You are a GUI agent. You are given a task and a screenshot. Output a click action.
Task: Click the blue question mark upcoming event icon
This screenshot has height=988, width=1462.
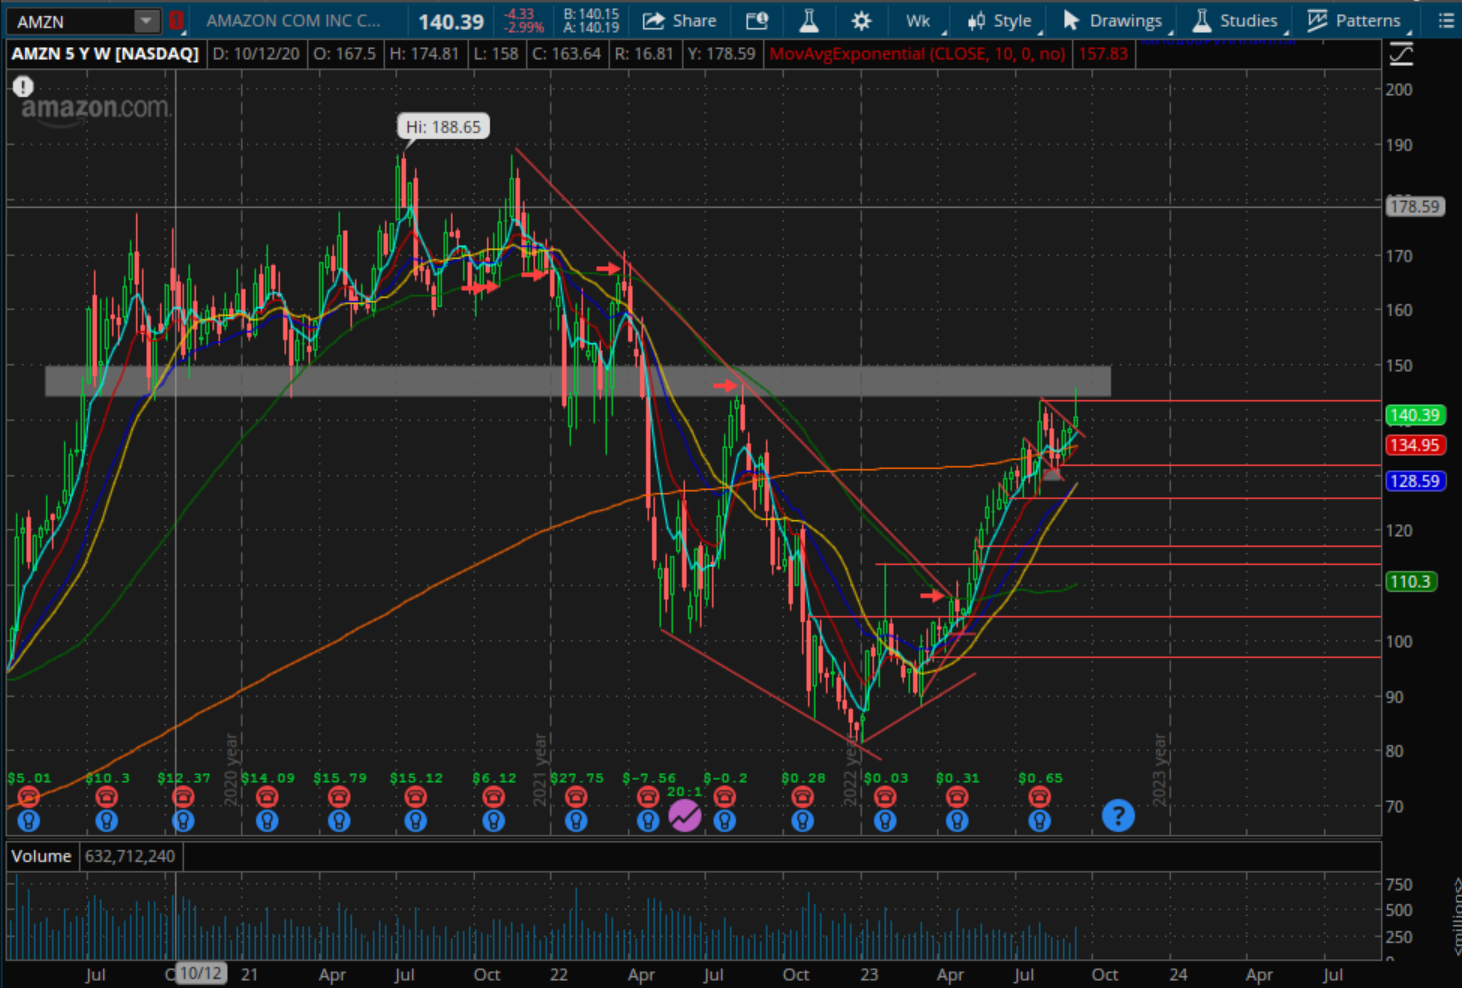click(1118, 816)
